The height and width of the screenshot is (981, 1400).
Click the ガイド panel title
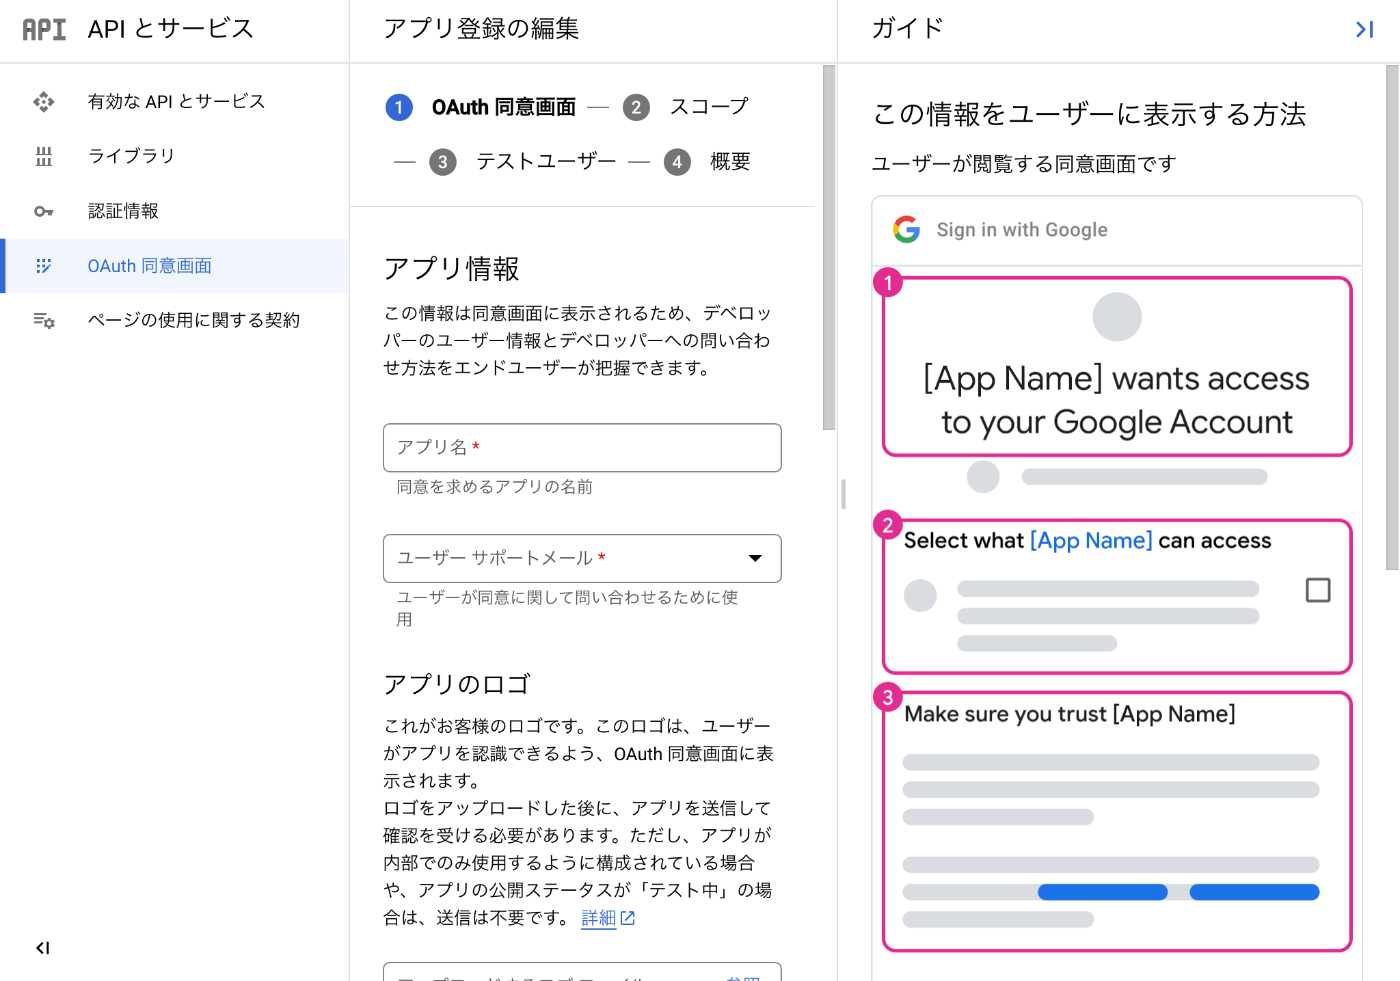pyautogui.click(x=907, y=28)
